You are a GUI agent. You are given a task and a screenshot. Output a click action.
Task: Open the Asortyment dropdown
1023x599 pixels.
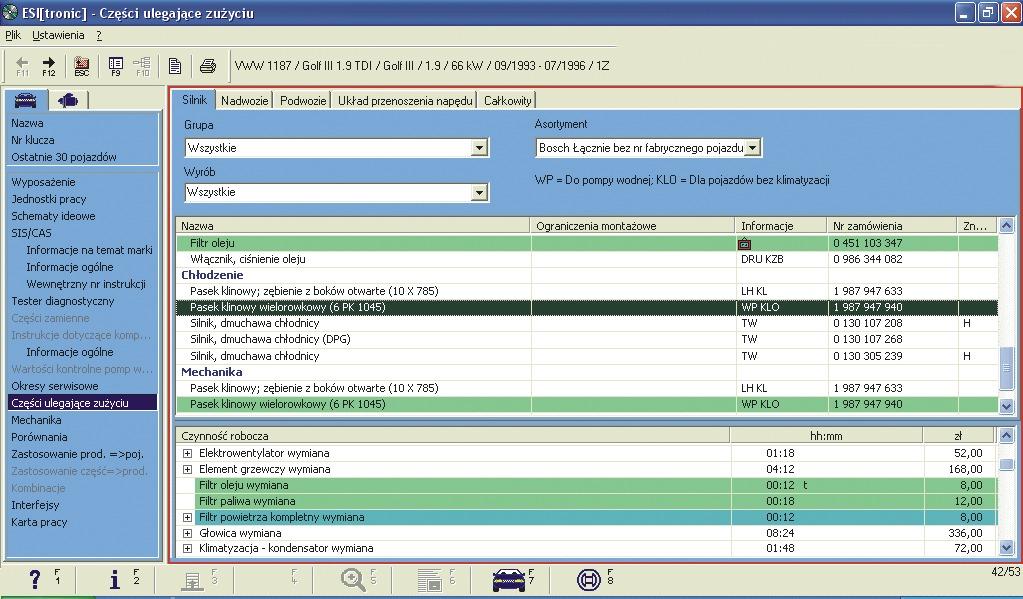point(752,148)
